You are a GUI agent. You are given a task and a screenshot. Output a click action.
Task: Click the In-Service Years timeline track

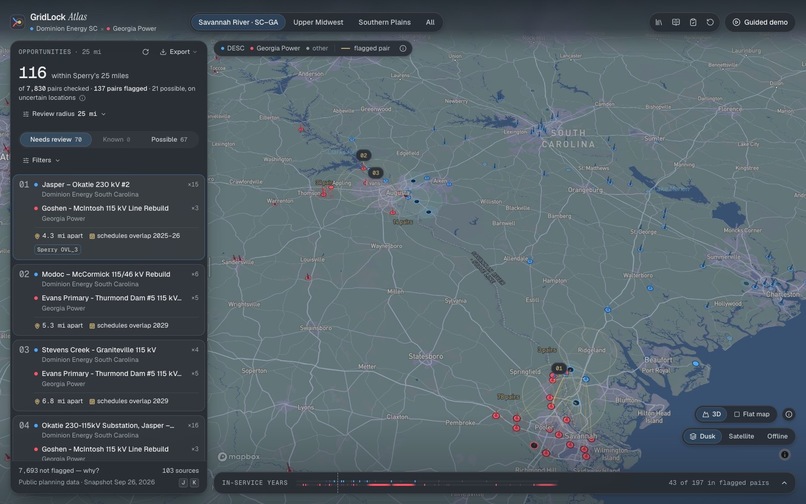pyautogui.click(x=427, y=483)
